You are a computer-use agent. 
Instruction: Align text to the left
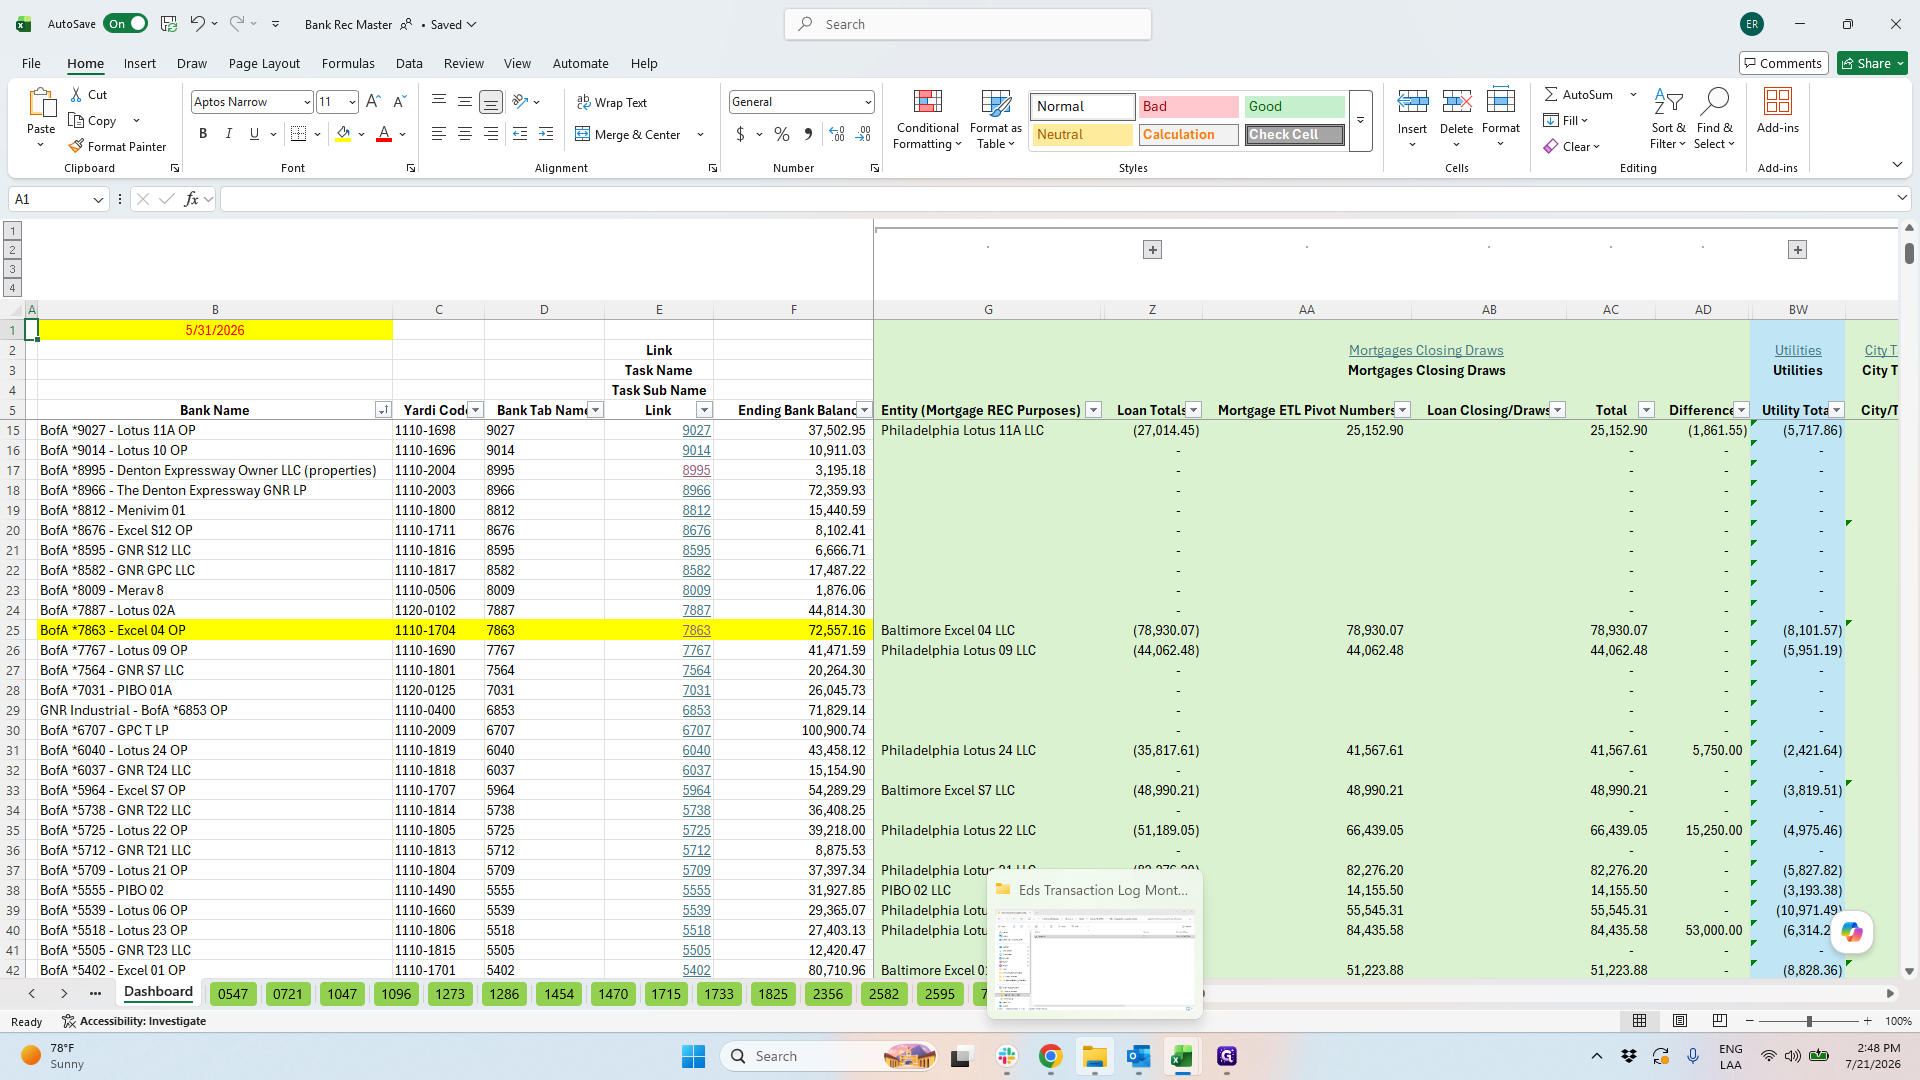[x=439, y=134]
